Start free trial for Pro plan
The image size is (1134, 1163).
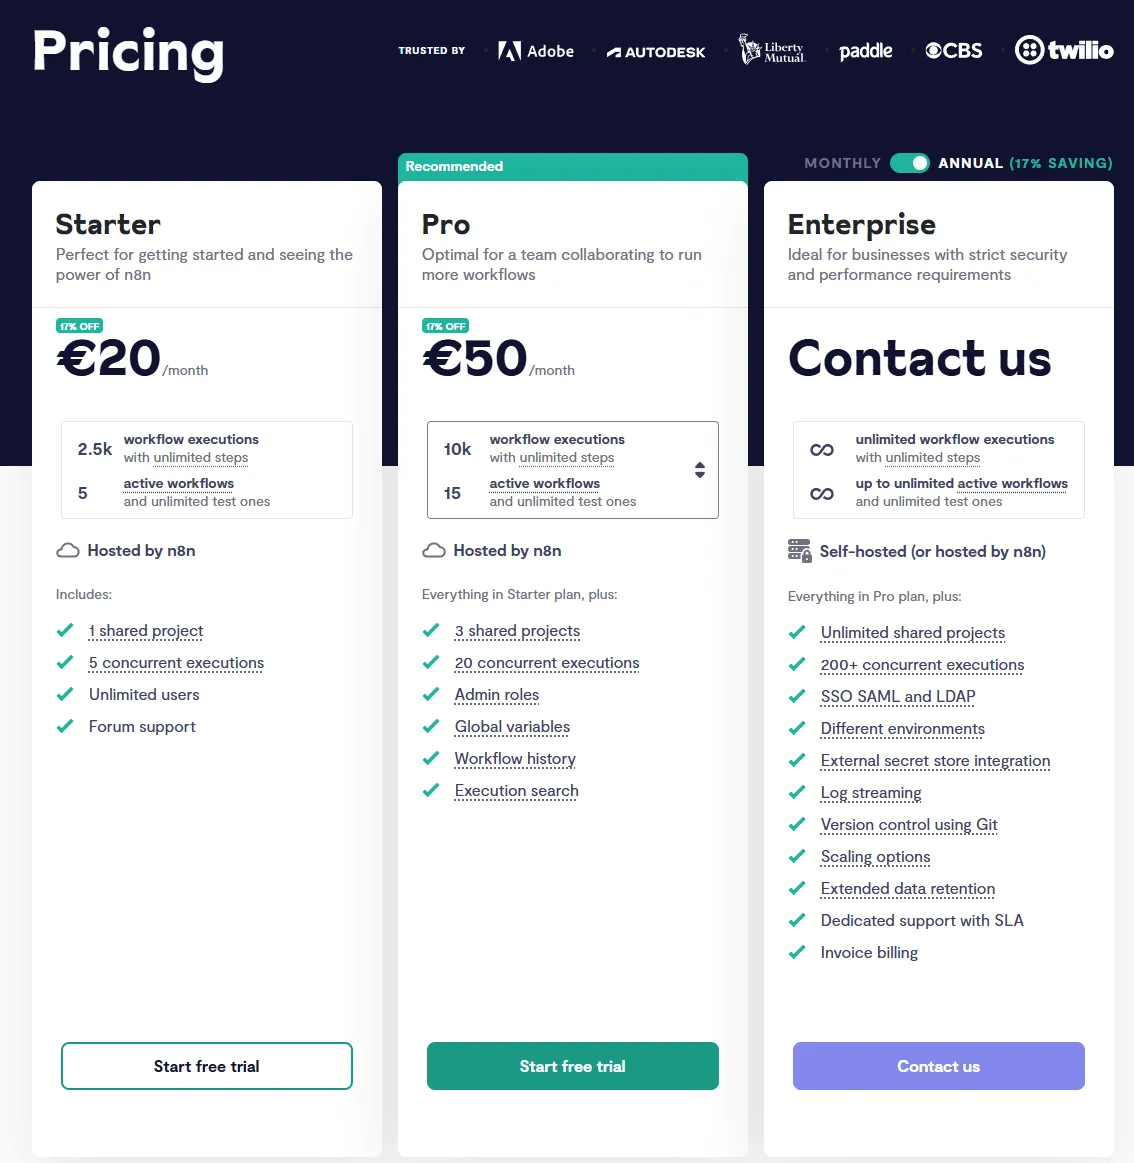click(573, 1066)
